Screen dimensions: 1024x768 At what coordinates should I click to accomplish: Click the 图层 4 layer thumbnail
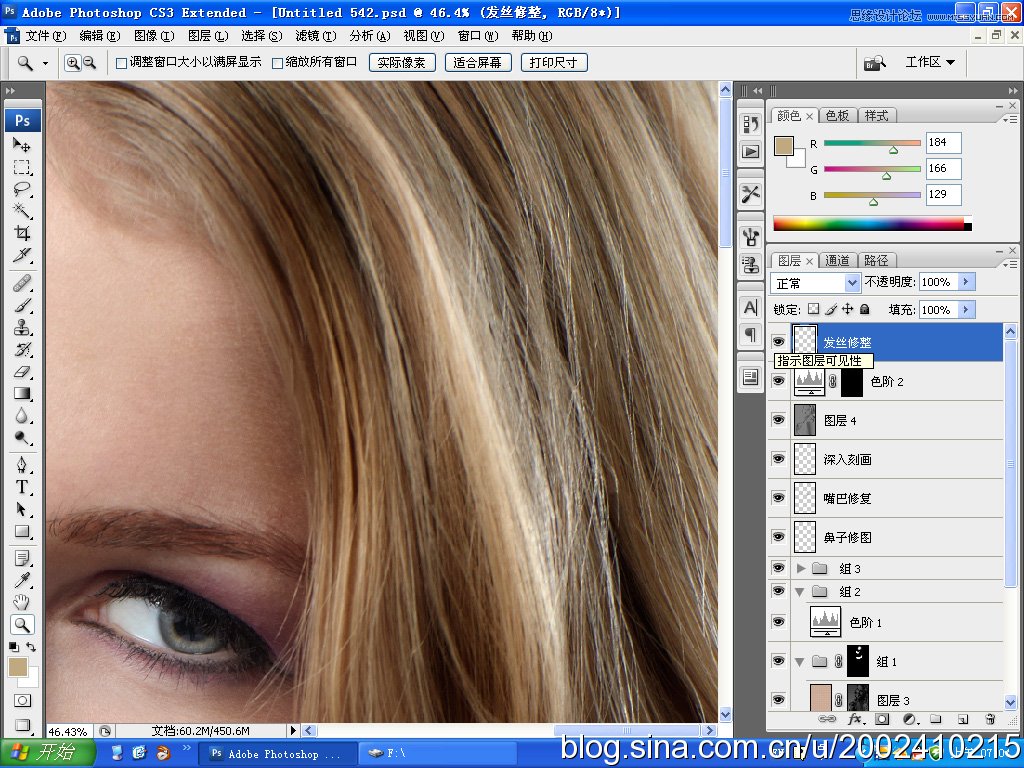point(805,420)
